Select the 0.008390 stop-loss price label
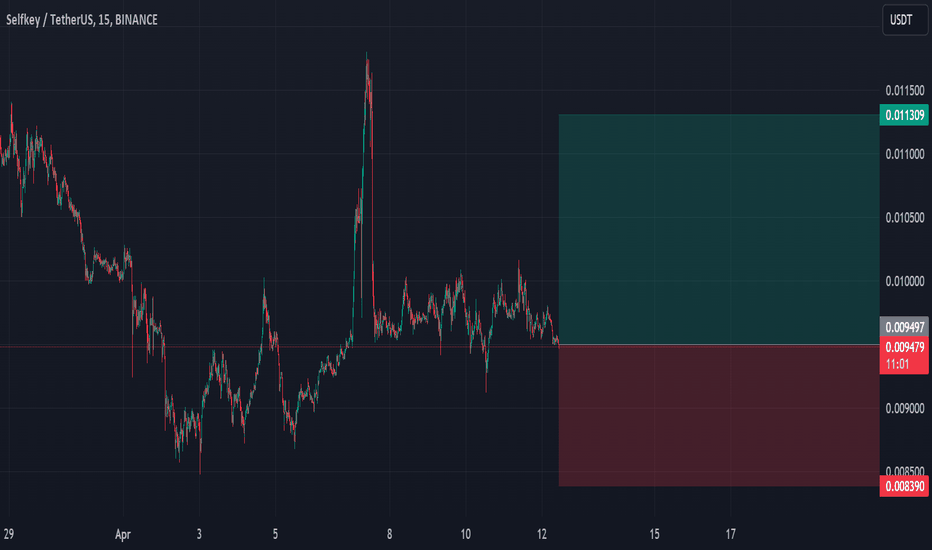This screenshot has height=550, width=932. coord(904,486)
